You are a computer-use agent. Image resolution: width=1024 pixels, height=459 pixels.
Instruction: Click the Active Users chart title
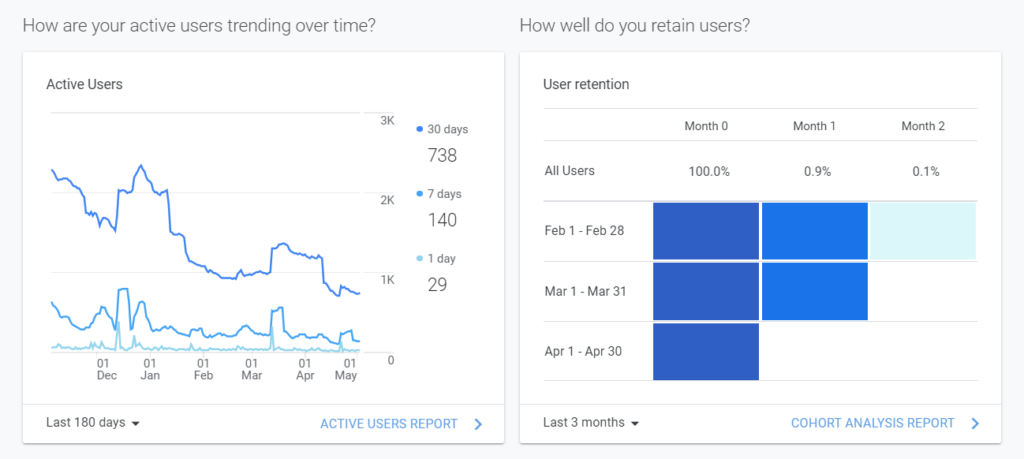point(84,85)
